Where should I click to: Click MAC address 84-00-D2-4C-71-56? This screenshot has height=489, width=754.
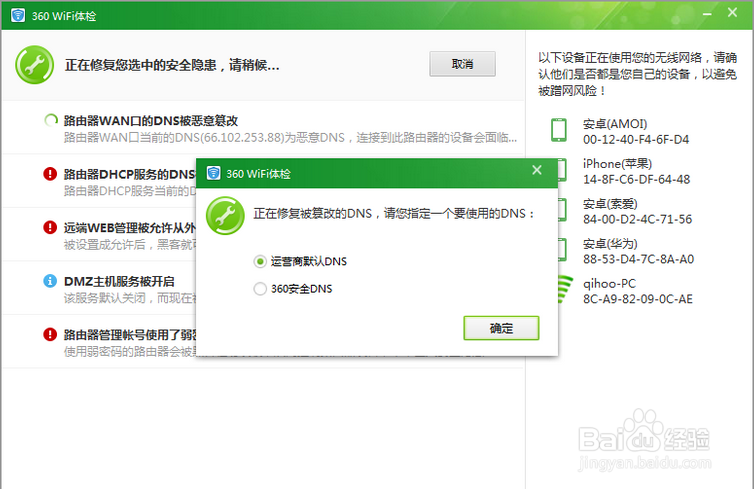(x=637, y=219)
